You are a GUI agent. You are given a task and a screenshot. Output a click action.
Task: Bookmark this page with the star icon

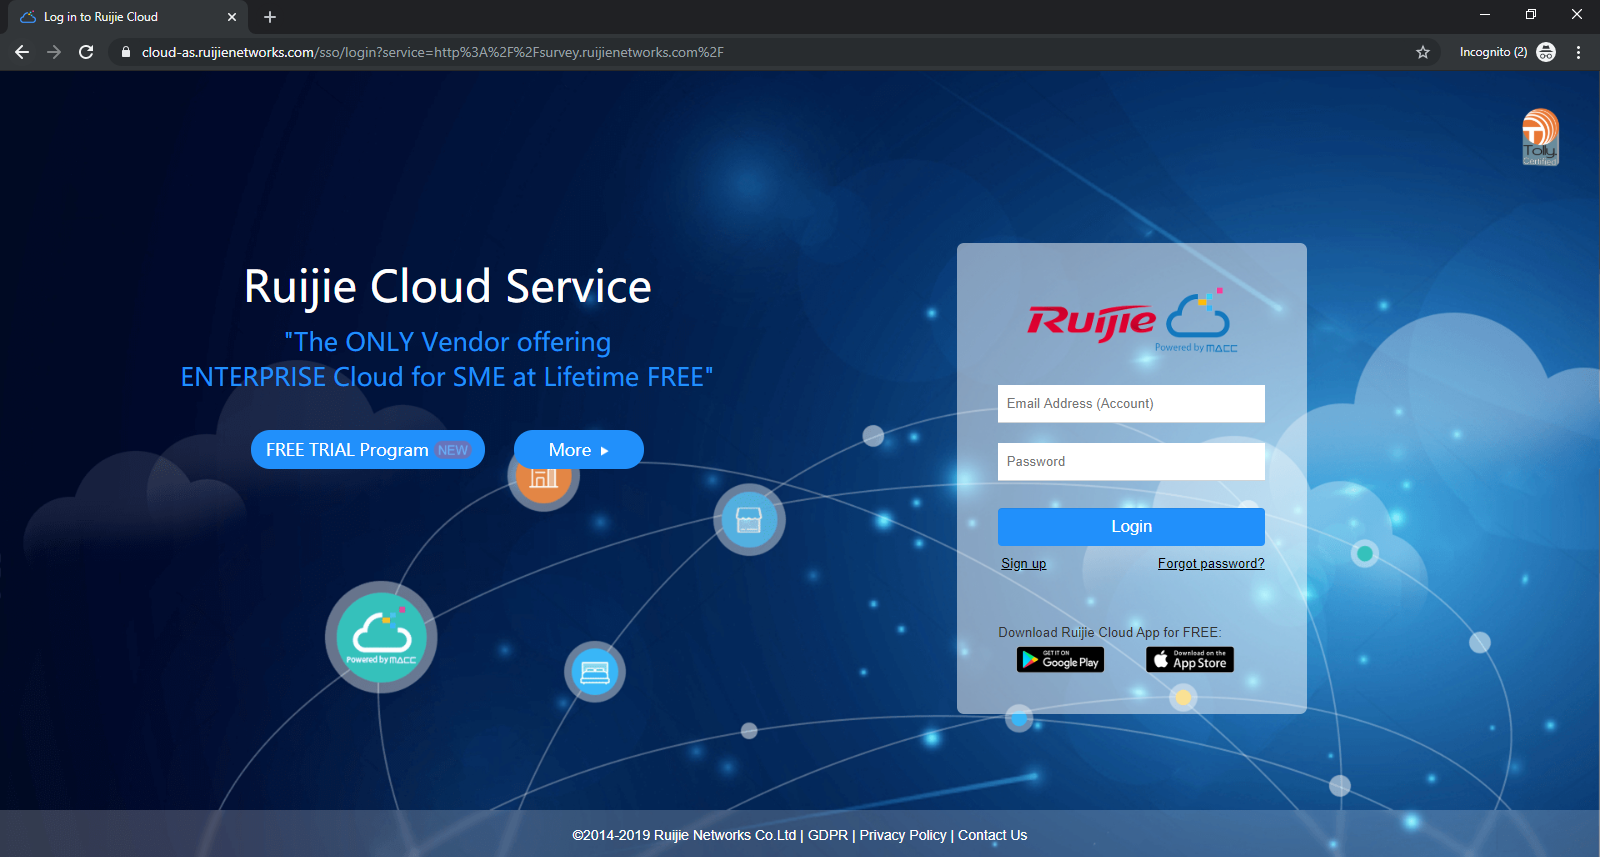point(1423,52)
